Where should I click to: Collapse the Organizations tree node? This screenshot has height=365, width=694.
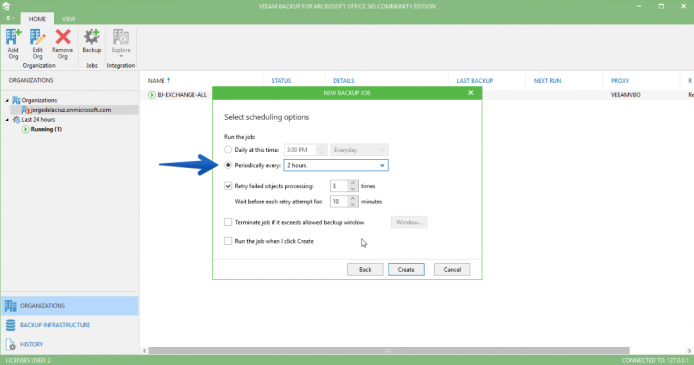click(7, 100)
